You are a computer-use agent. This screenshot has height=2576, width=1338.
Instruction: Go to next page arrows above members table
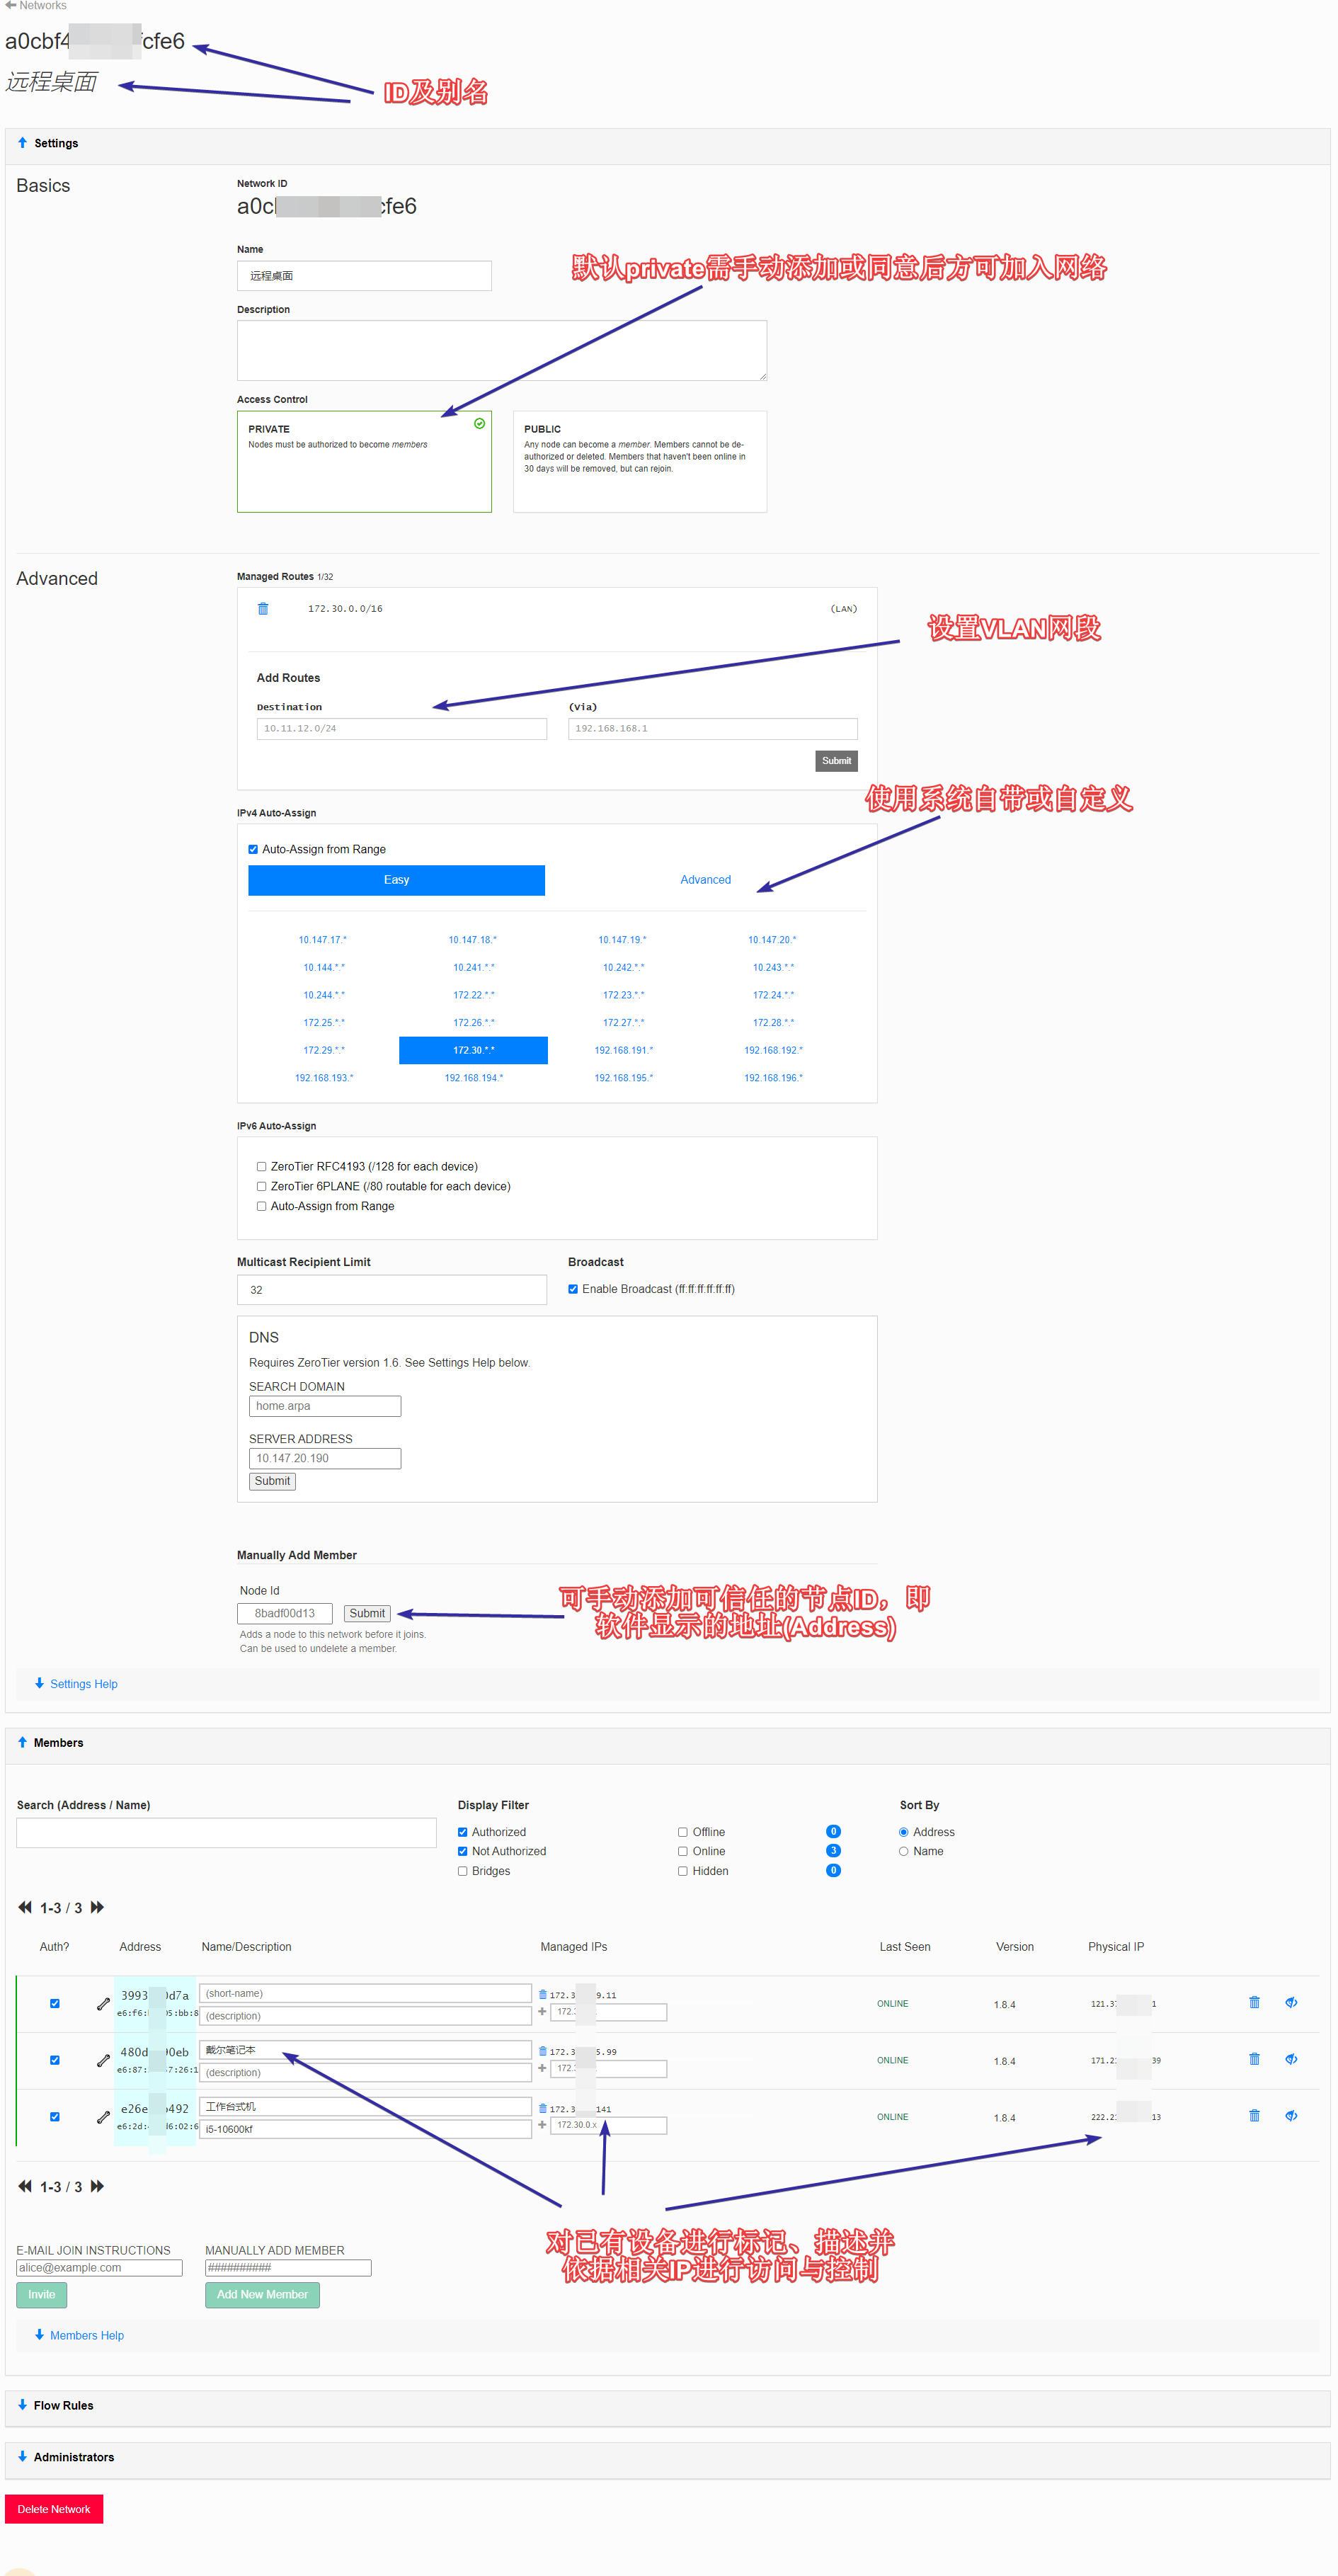tap(98, 1907)
